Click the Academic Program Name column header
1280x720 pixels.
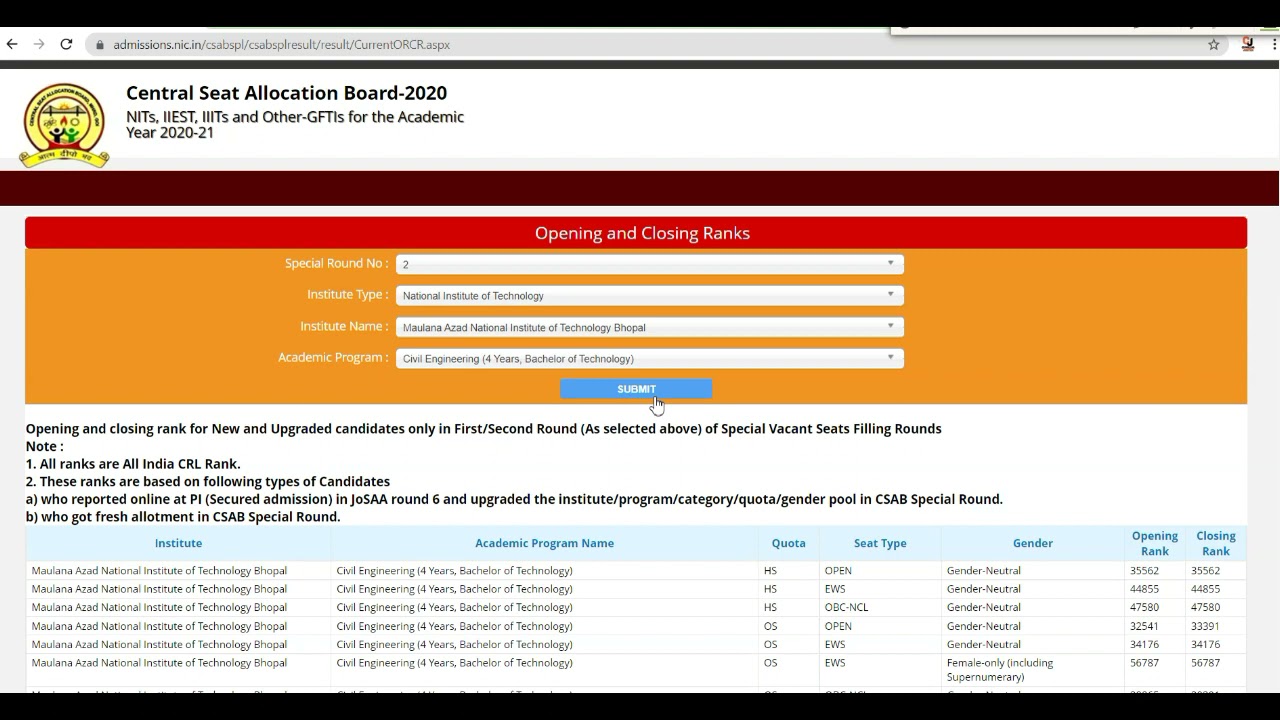click(x=544, y=543)
